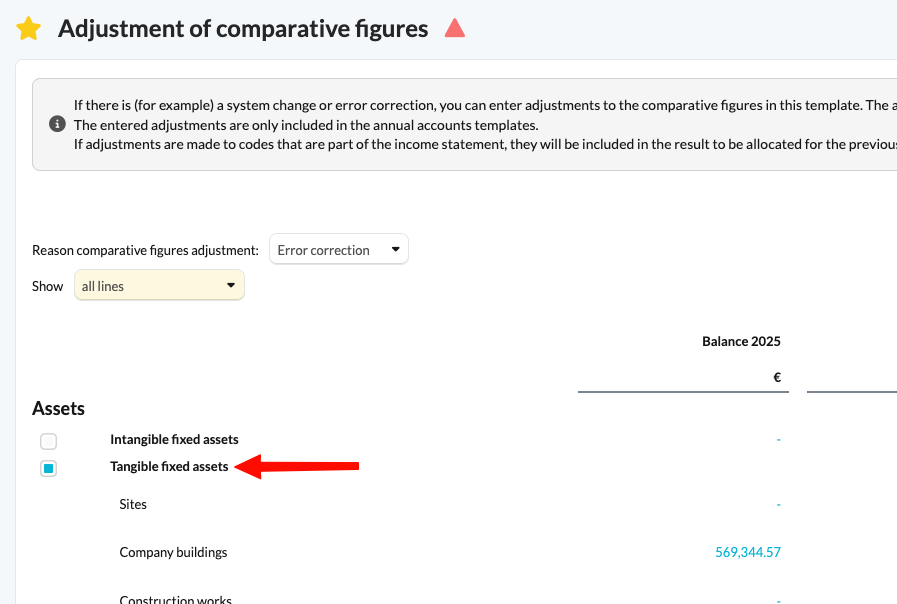Toggle the Intangible fixed assets checkbox
897x604 pixels.
[x=49, y=441]
